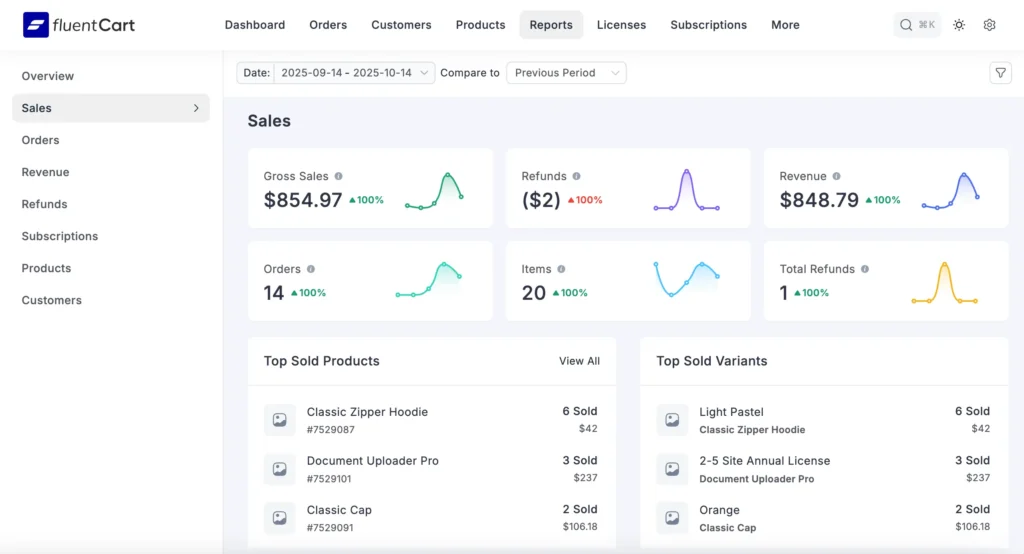Click the Refunds card info icon
This screenshot has height=554, width=1024.
click(577, 176)
